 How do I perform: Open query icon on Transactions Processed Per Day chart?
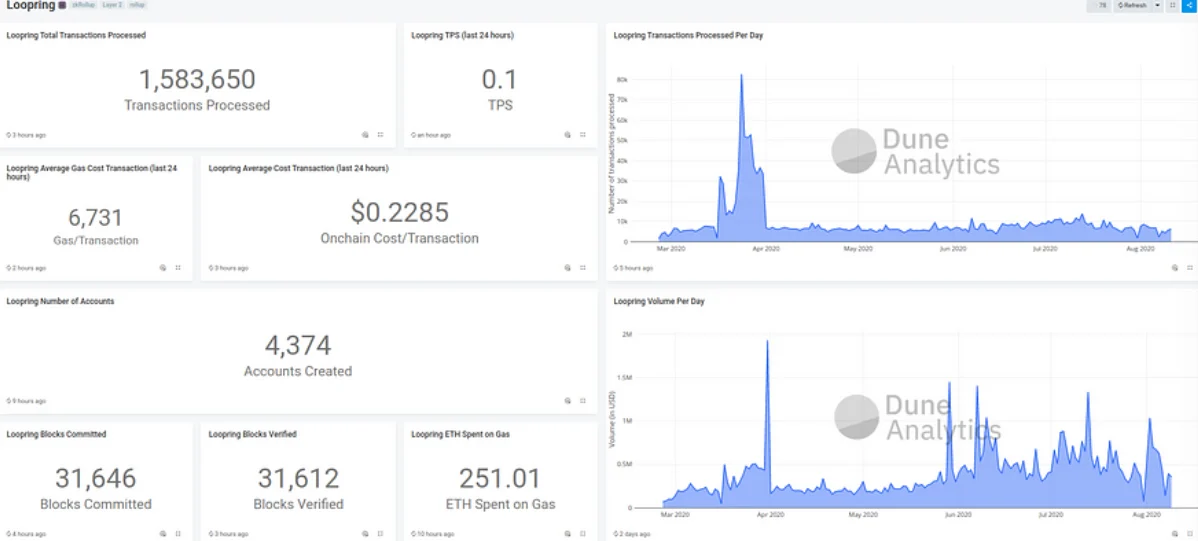(1175, 268)
